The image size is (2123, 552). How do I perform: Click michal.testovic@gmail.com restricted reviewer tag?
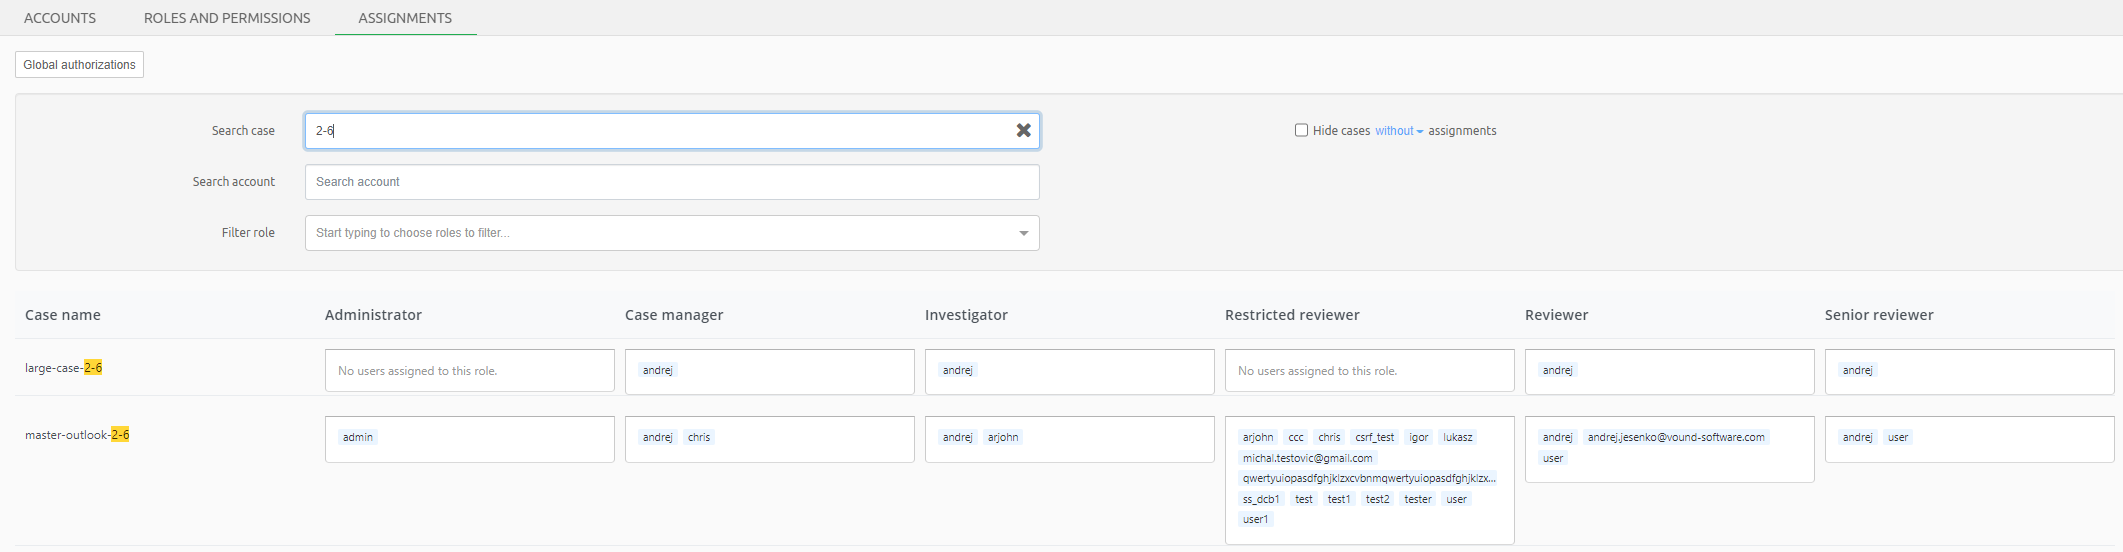tap(1307, 458)
